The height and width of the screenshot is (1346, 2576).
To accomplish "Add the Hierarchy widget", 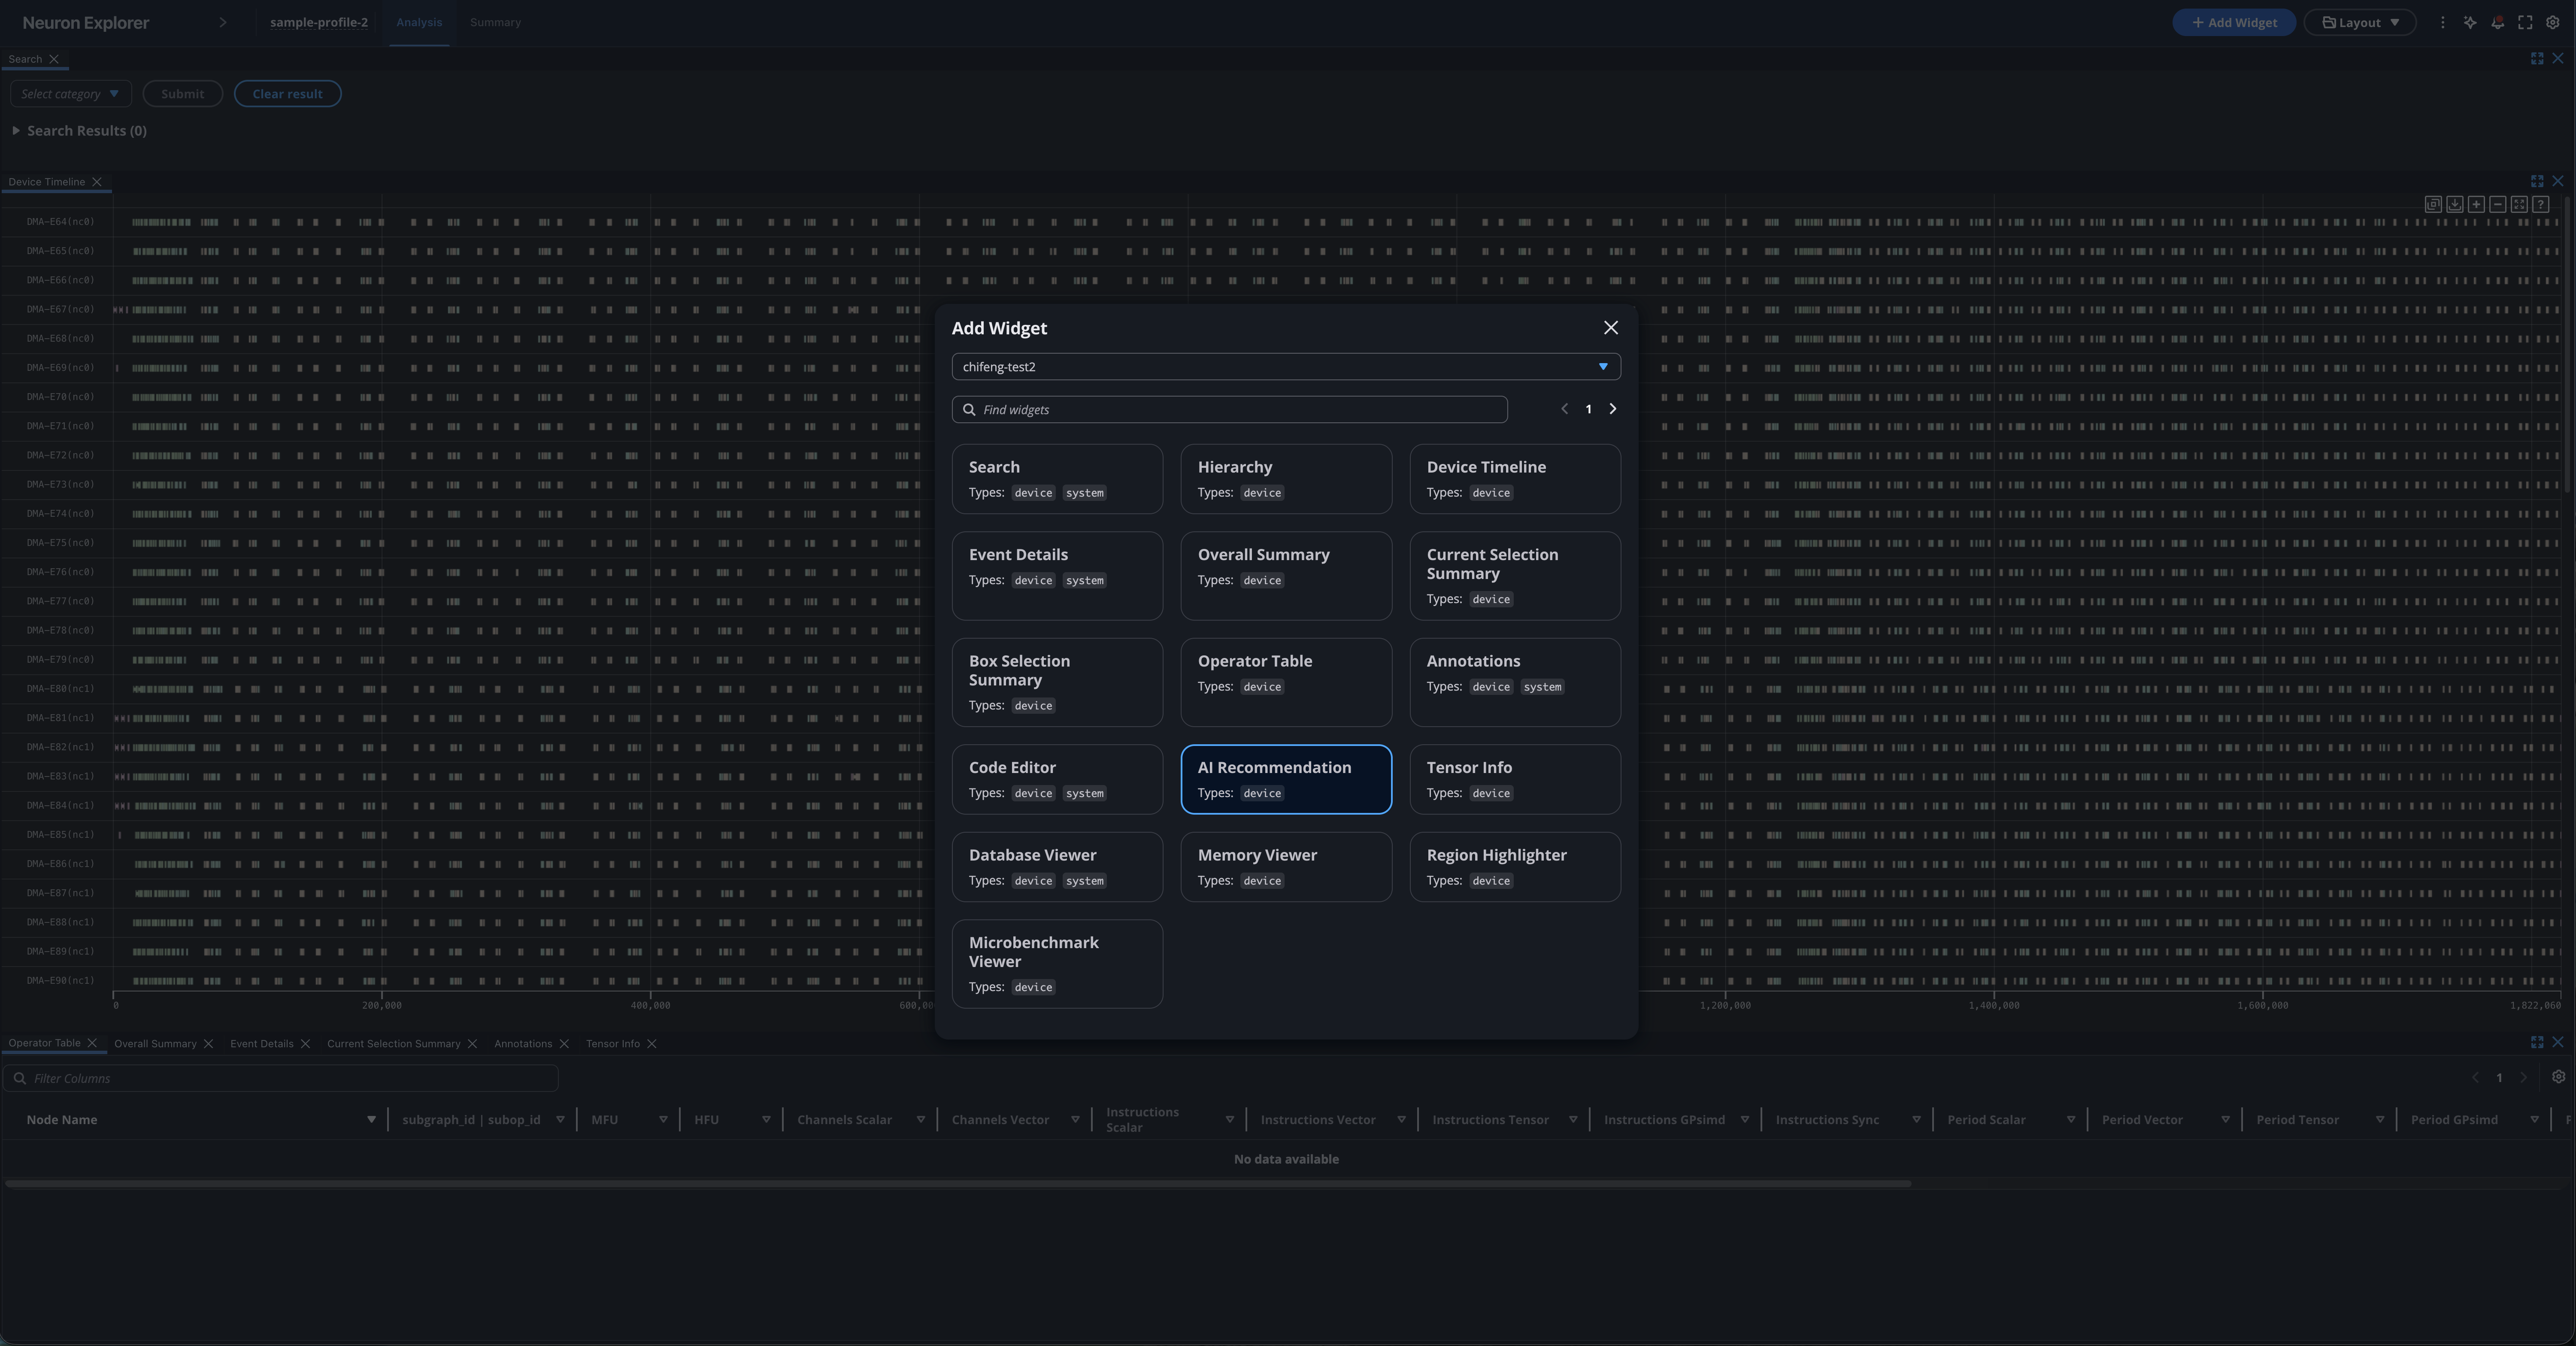I will click(1286, 479).
